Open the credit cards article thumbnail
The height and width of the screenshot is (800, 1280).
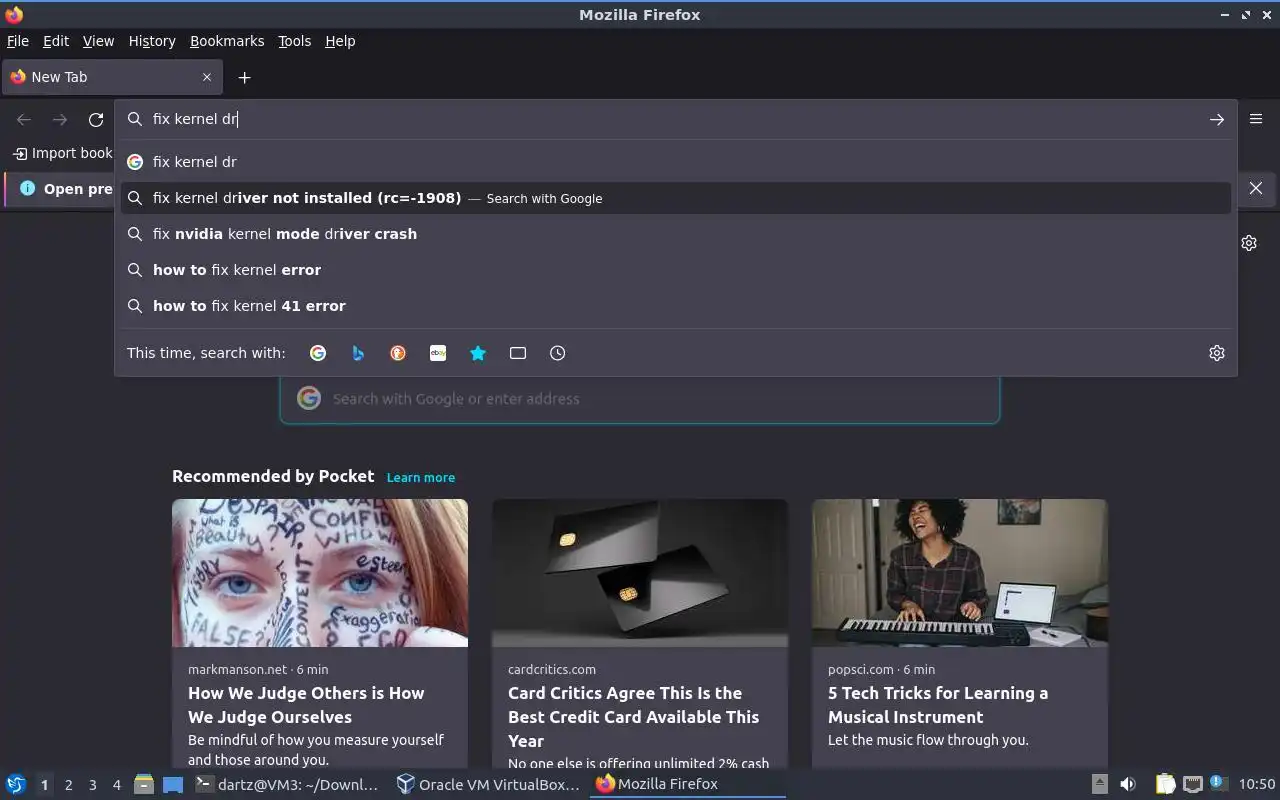pos(640,573)
